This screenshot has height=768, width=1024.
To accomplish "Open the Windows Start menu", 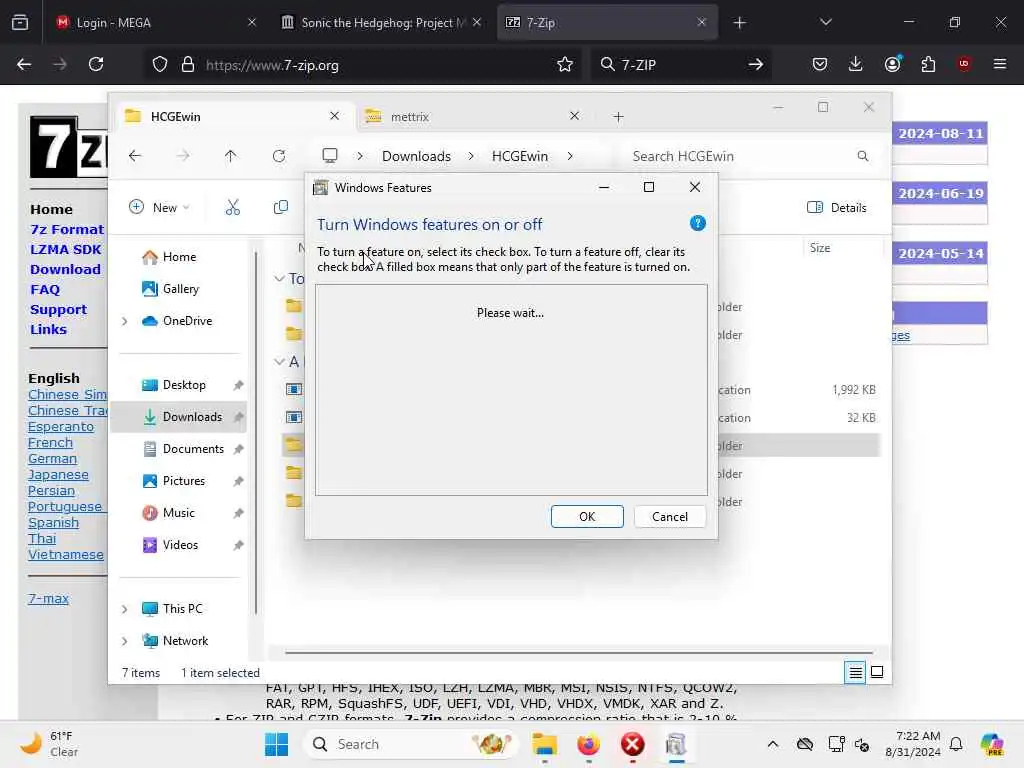I will point(276,744).
